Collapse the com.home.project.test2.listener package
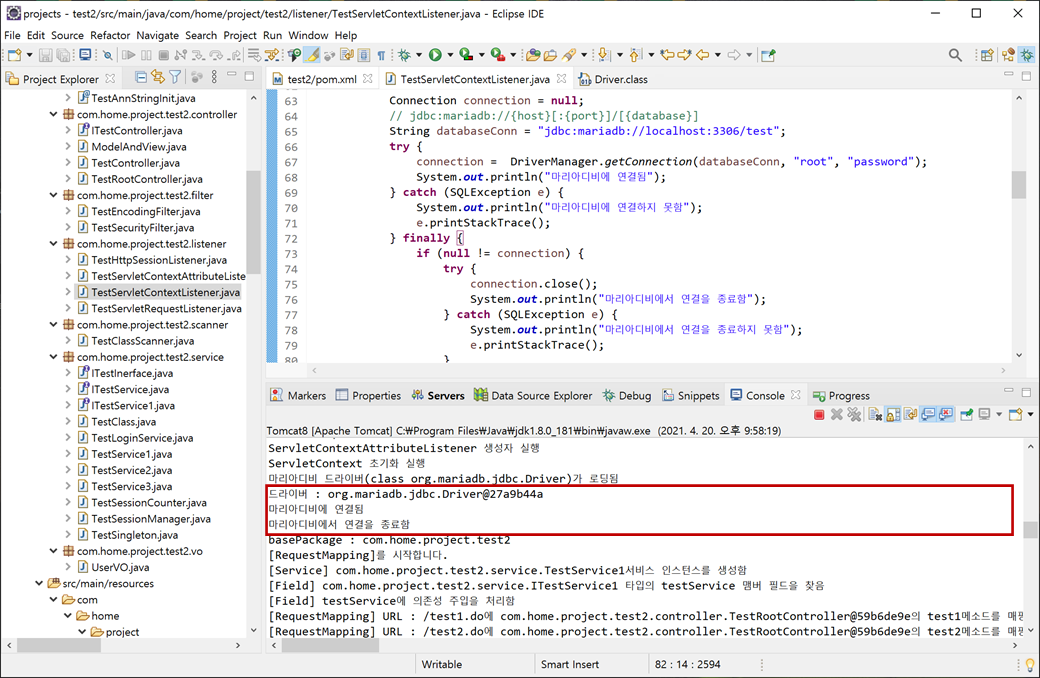Screen dimensions: 1040x678 53,243
